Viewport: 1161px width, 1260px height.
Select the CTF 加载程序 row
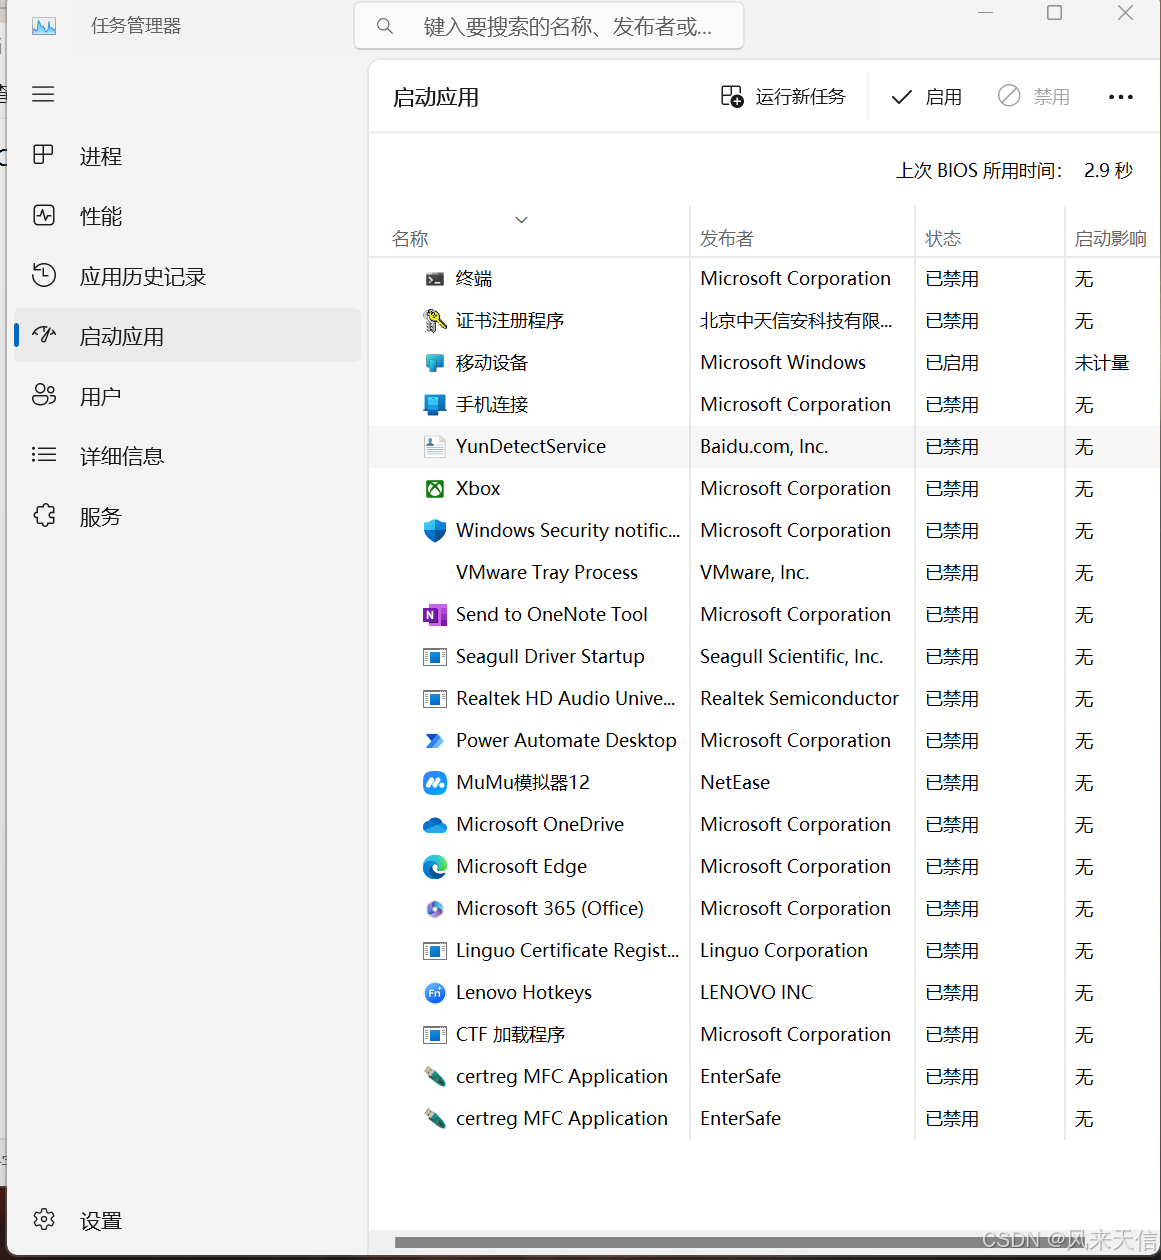(764, 1035)
